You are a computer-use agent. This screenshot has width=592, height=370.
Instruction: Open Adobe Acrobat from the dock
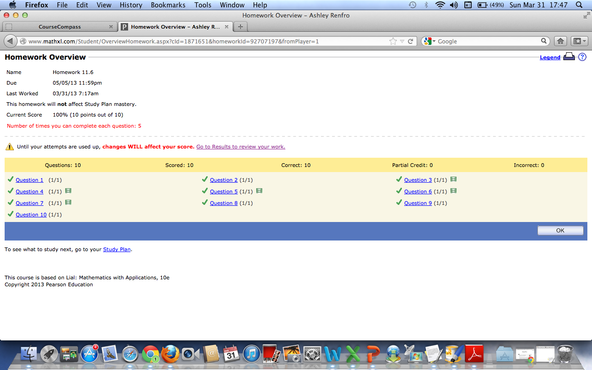474,354
